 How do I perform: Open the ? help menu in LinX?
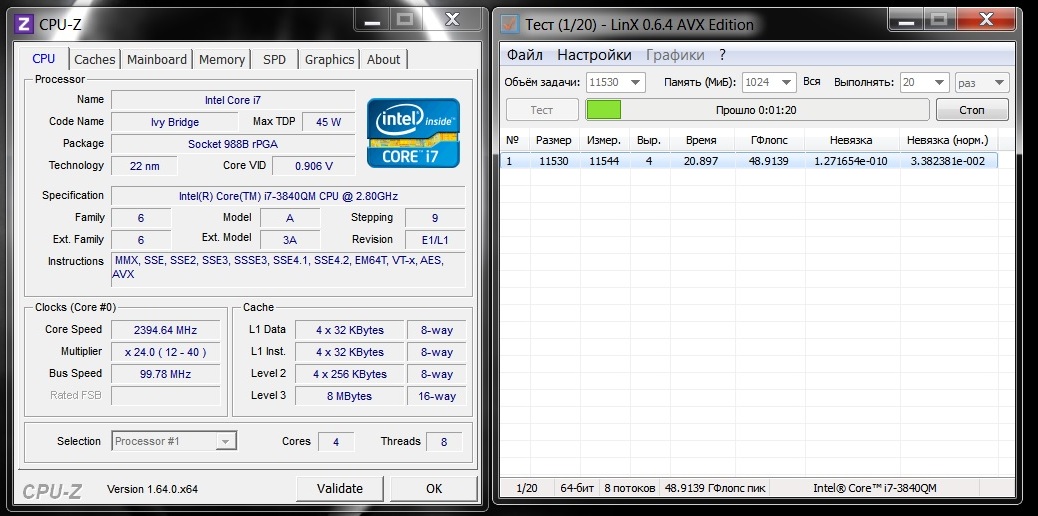722,55
